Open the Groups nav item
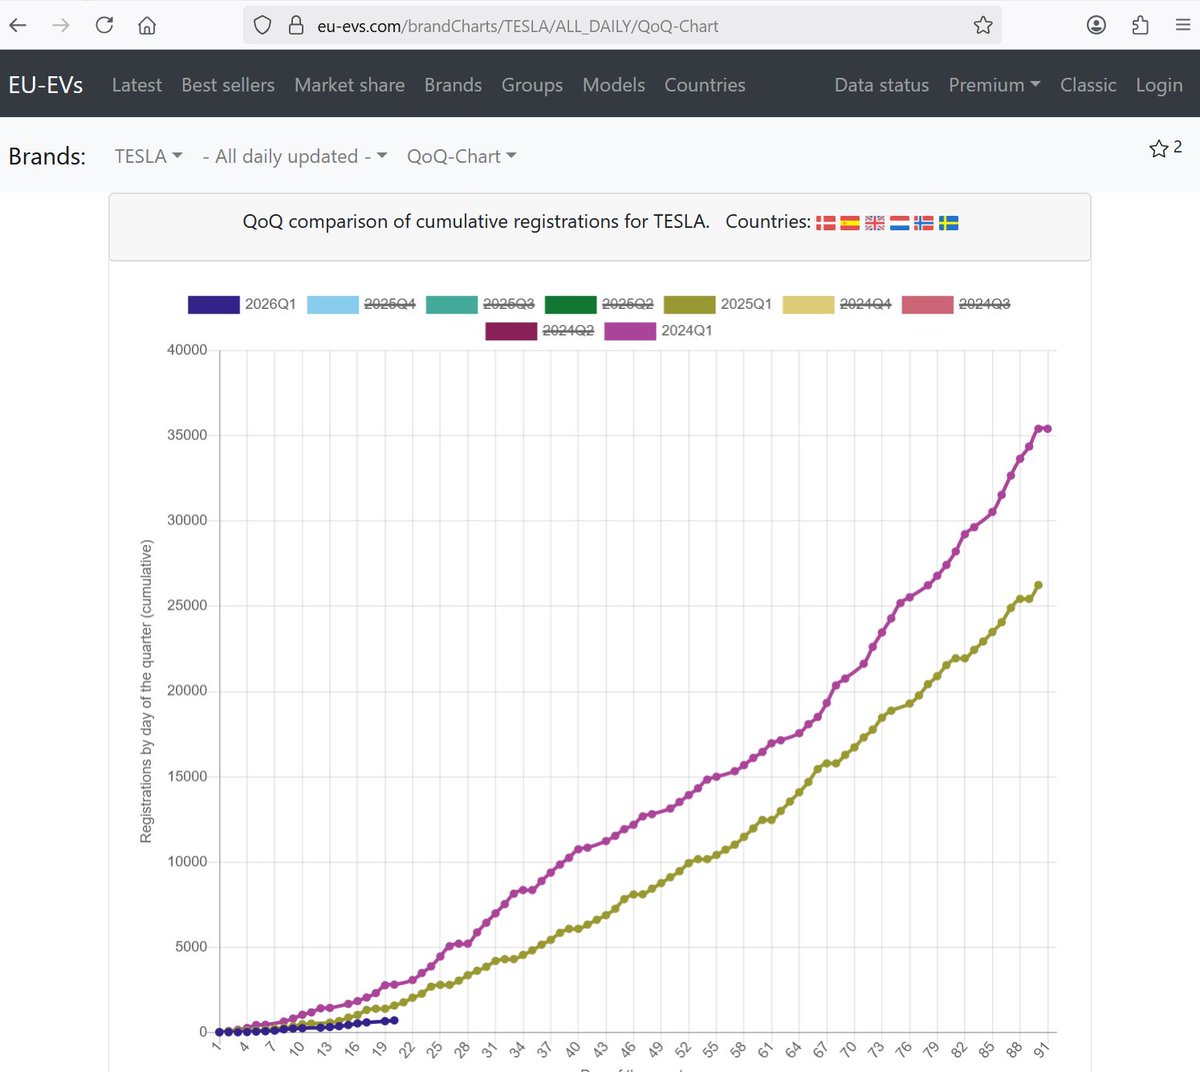This screenshot has width=1200, height=1072. point(532,85)
